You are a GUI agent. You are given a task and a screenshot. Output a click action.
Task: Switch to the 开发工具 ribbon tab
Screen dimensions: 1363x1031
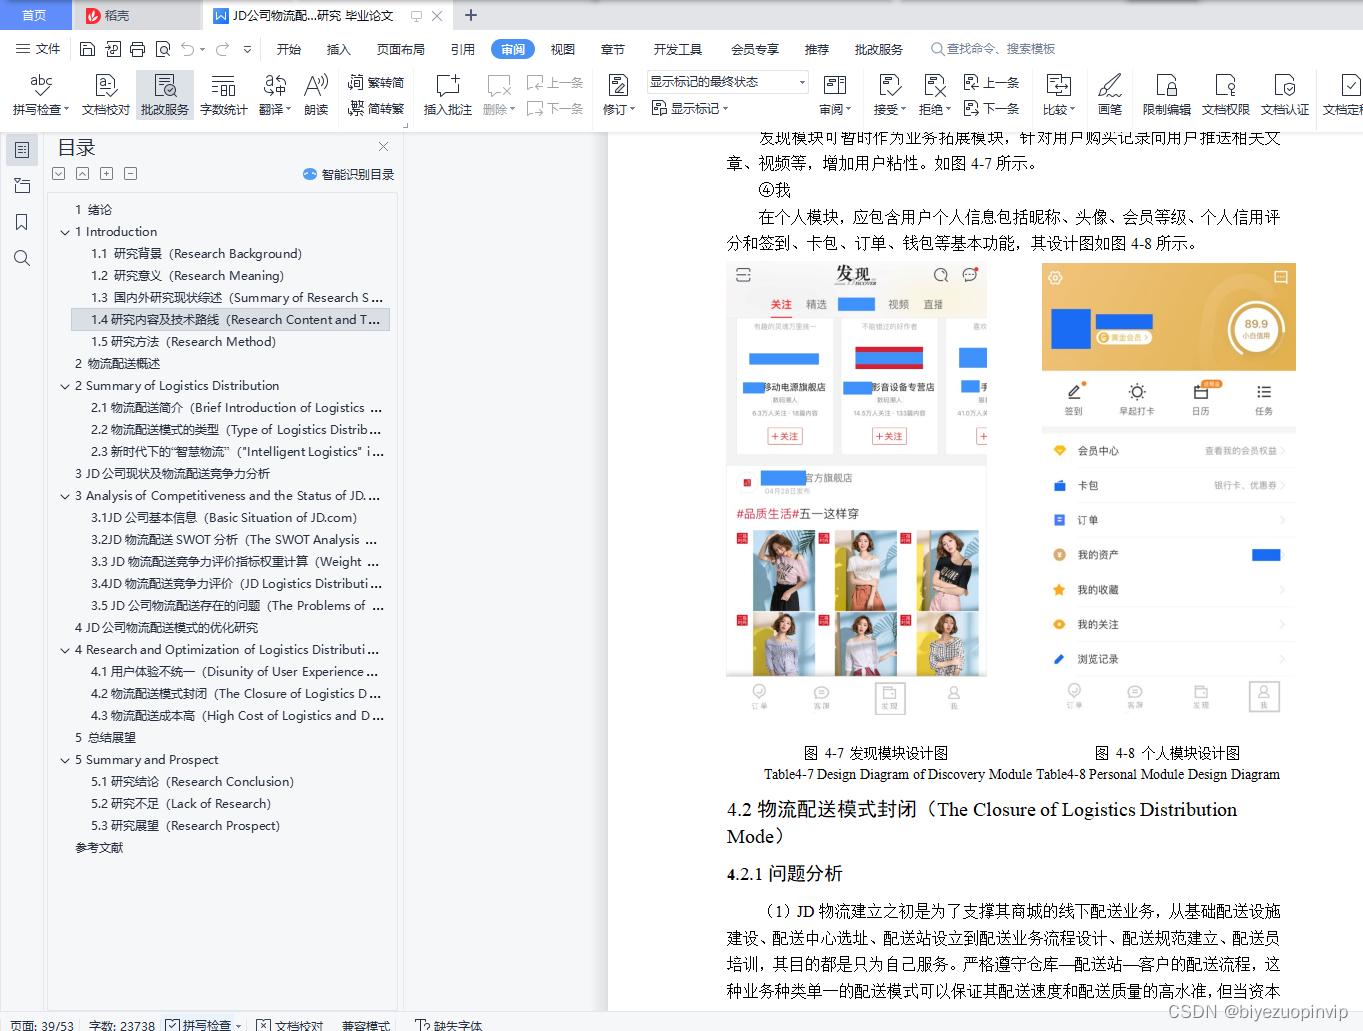point(678,49)
